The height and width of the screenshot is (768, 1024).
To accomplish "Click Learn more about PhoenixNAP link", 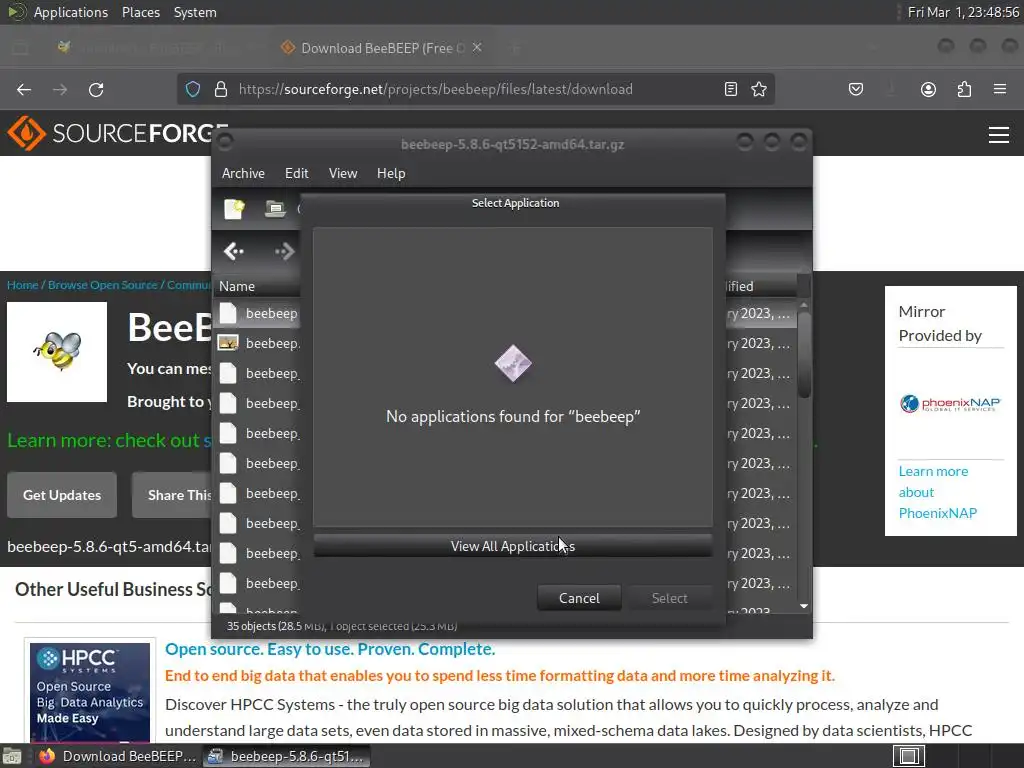I will [938, 492].
